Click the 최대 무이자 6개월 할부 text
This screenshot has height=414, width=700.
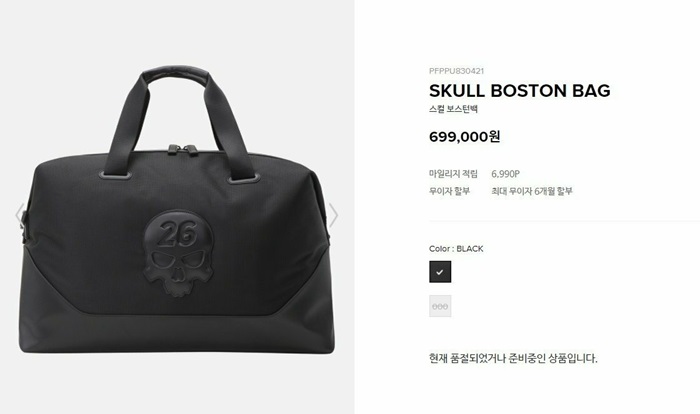(532, 191)
